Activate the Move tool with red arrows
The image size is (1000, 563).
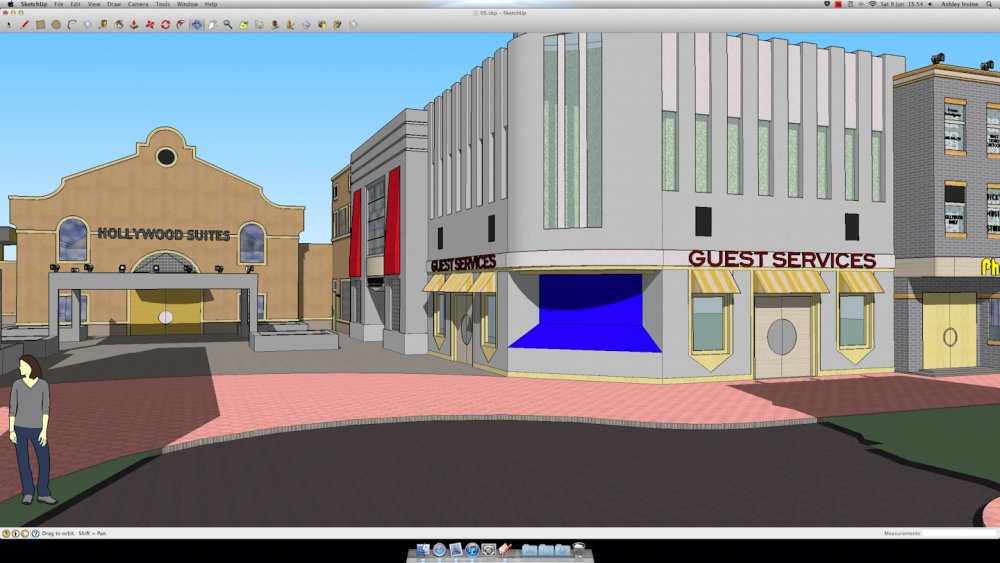tap(150, 25)
